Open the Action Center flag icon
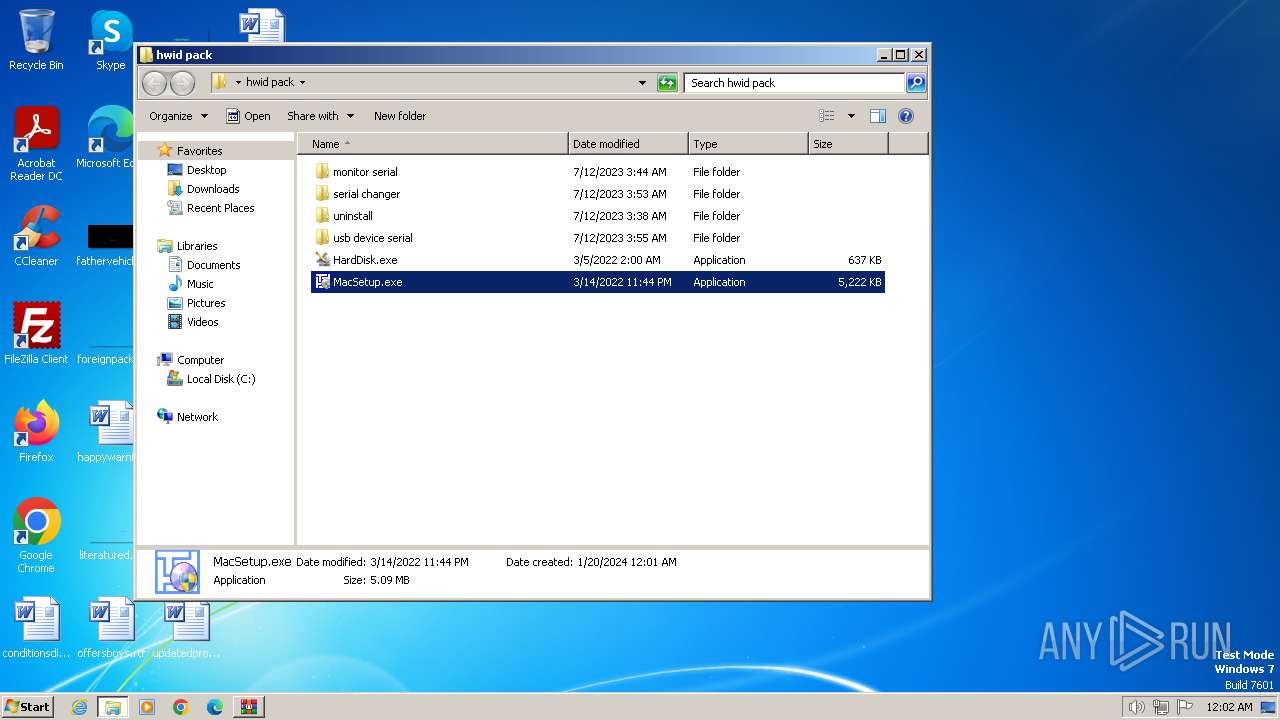The height and width of the screenshot is (720, 1280). (x=1185, y=707)
